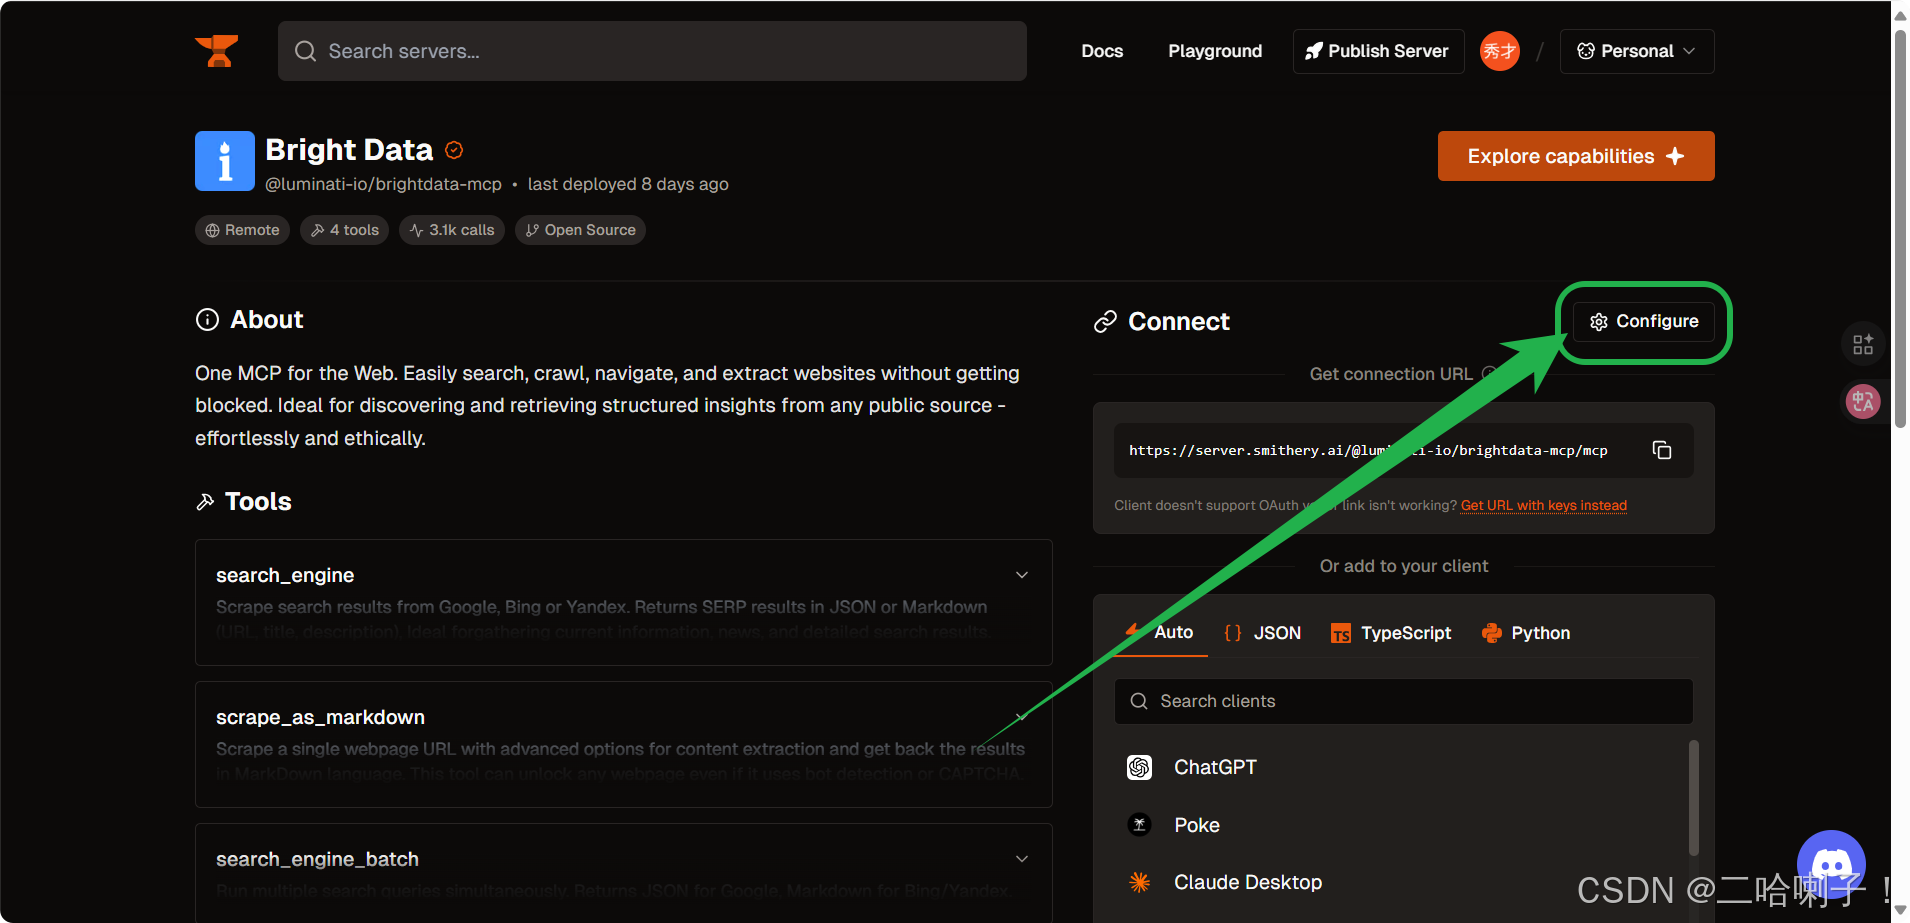Switch to the Python tab
This screenshot has width=1910, height=923.
click(x=1526, y=633)
